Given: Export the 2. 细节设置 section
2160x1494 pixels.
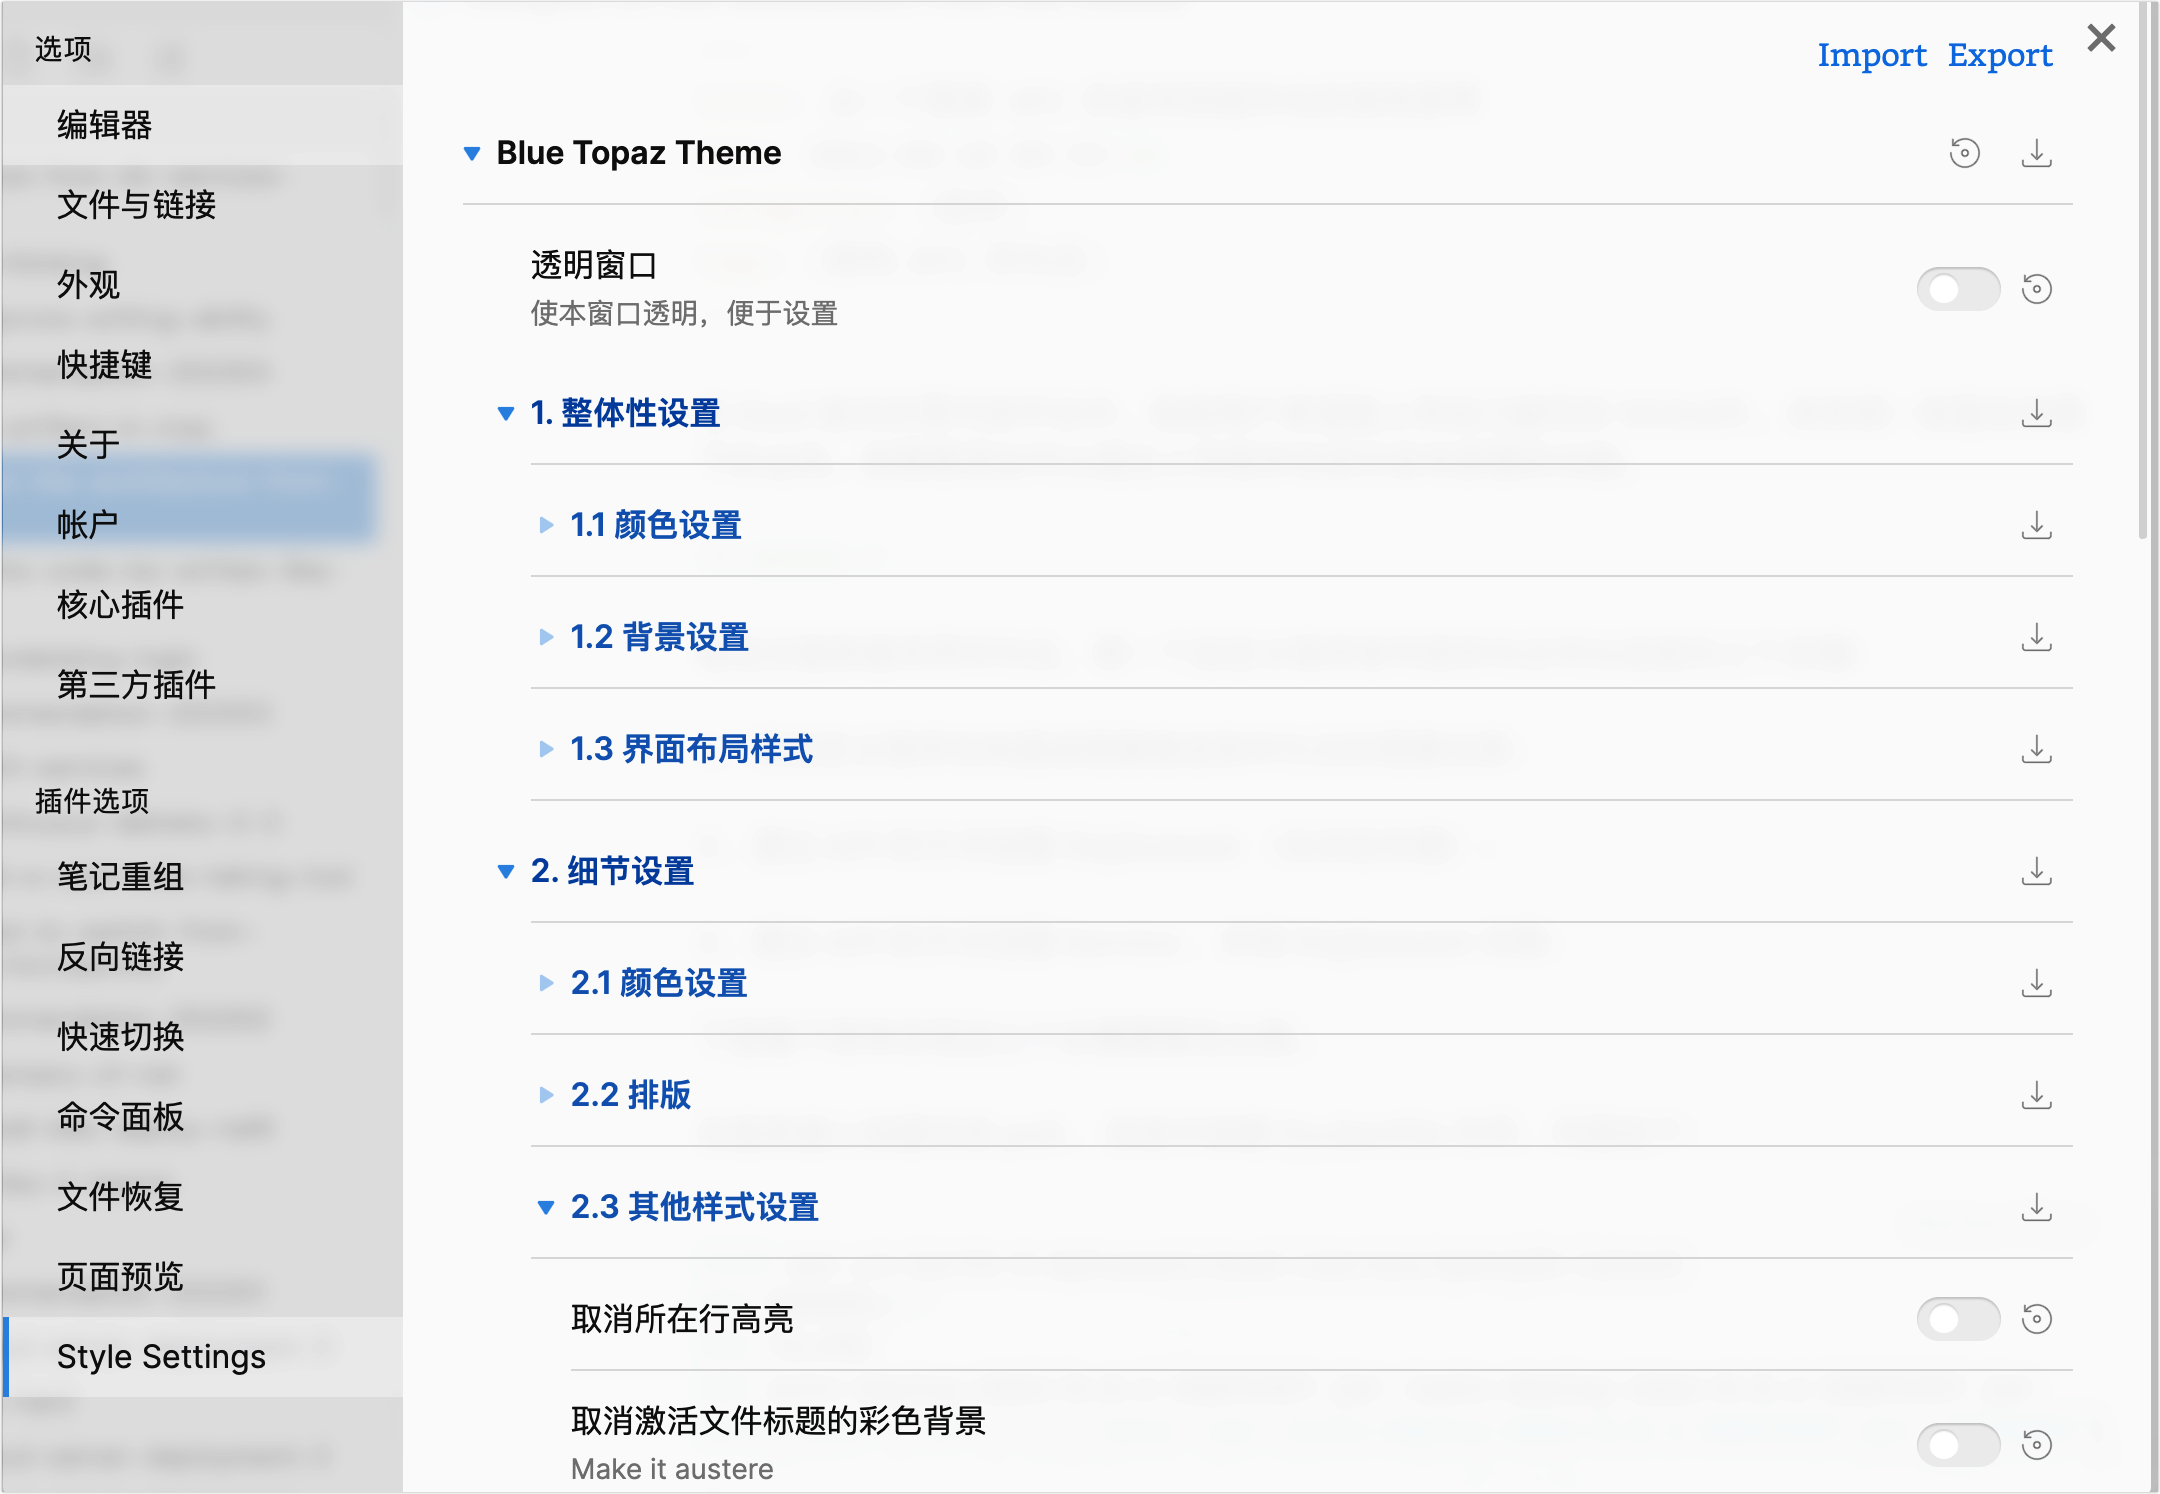Looking at the screenshot, I should (x=2036, y=871).
